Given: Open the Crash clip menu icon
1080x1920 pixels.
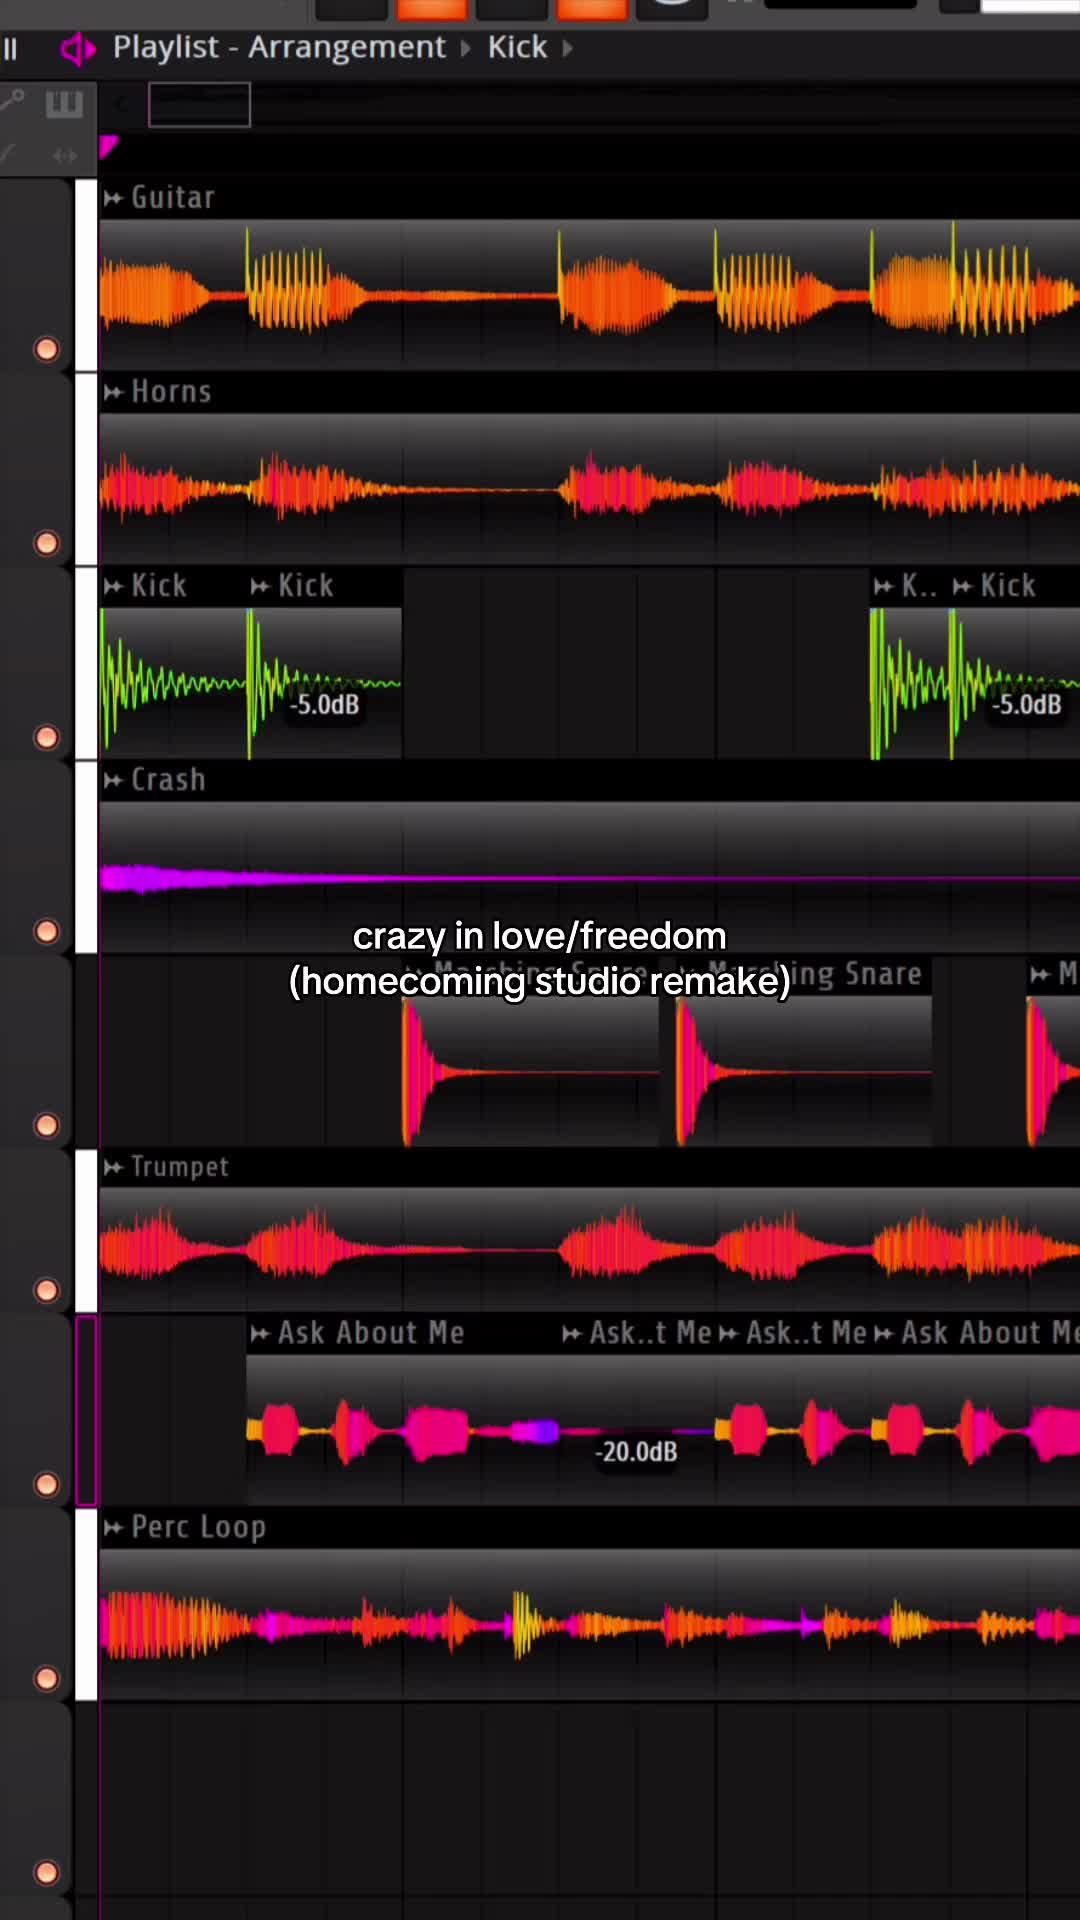Looking at the screenshot, I should [x=113, y=780].
